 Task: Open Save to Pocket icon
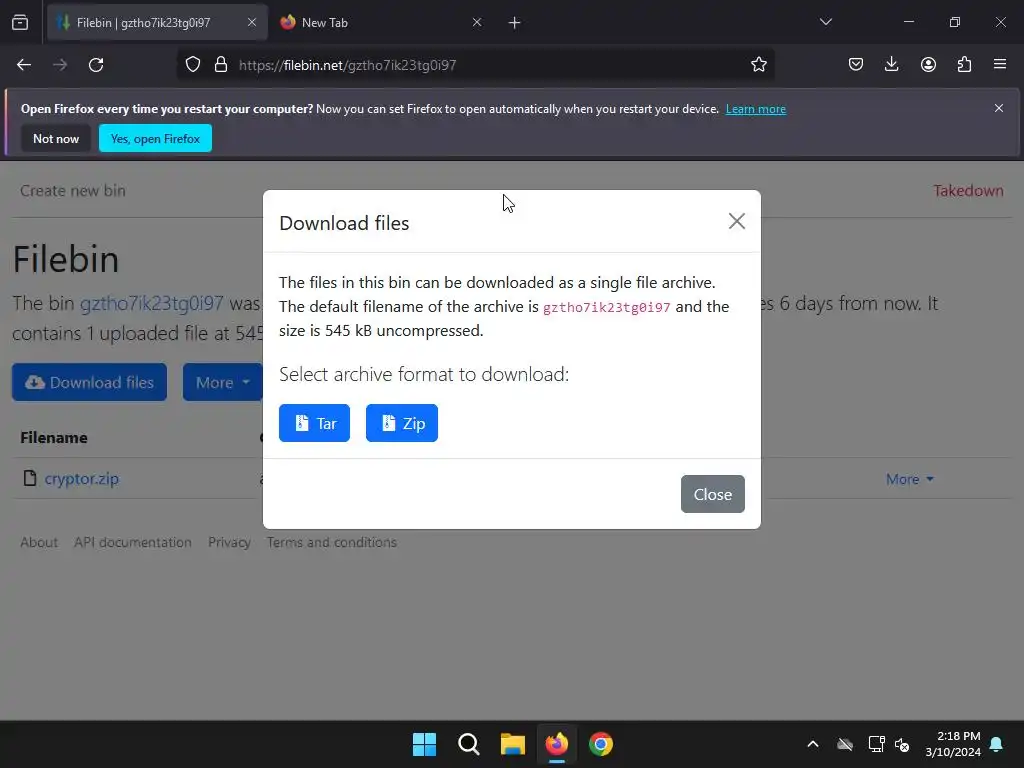[x=856, y=65]
